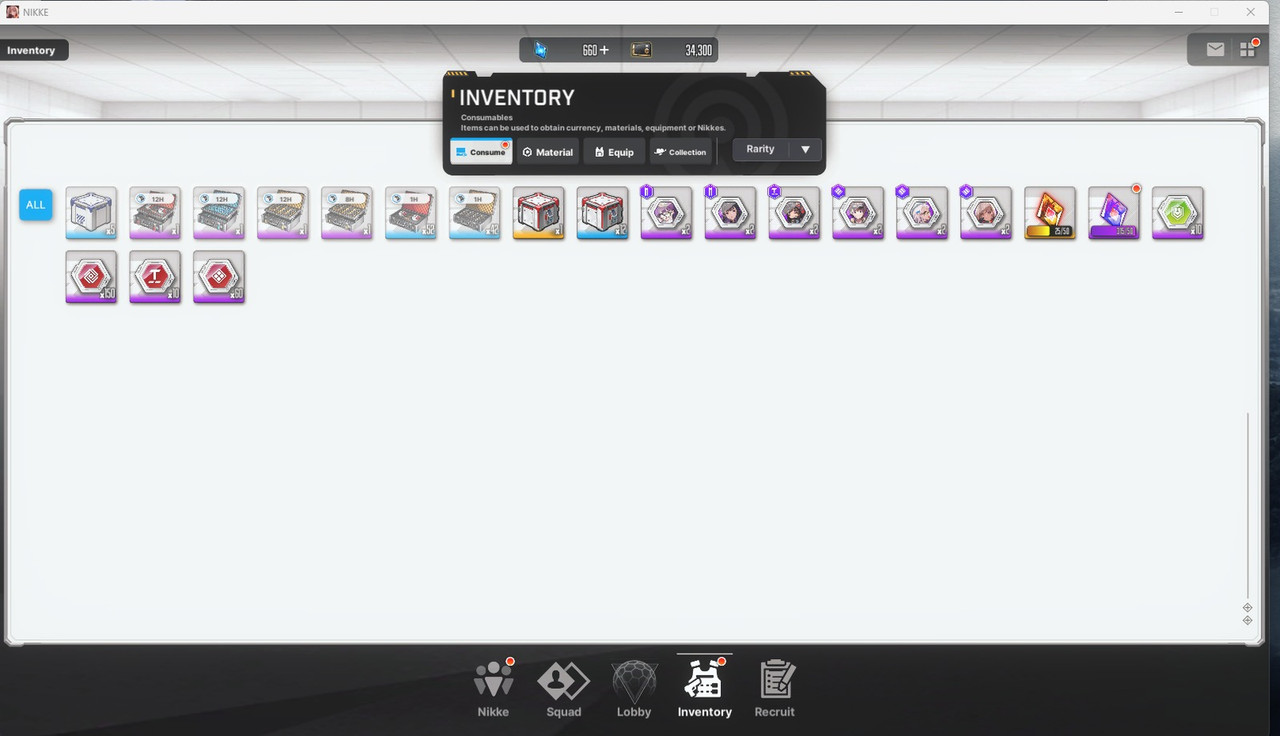Select the red 12H resource chest

(x=155, y=213)
